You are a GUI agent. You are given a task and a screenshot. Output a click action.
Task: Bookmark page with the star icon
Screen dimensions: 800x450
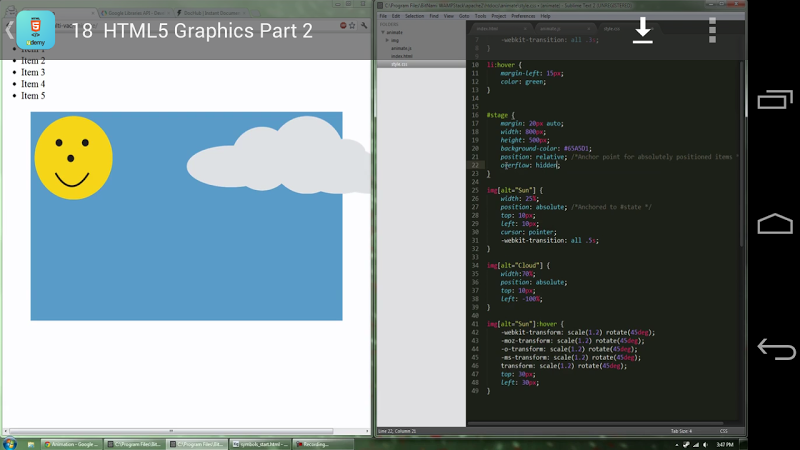352,25
